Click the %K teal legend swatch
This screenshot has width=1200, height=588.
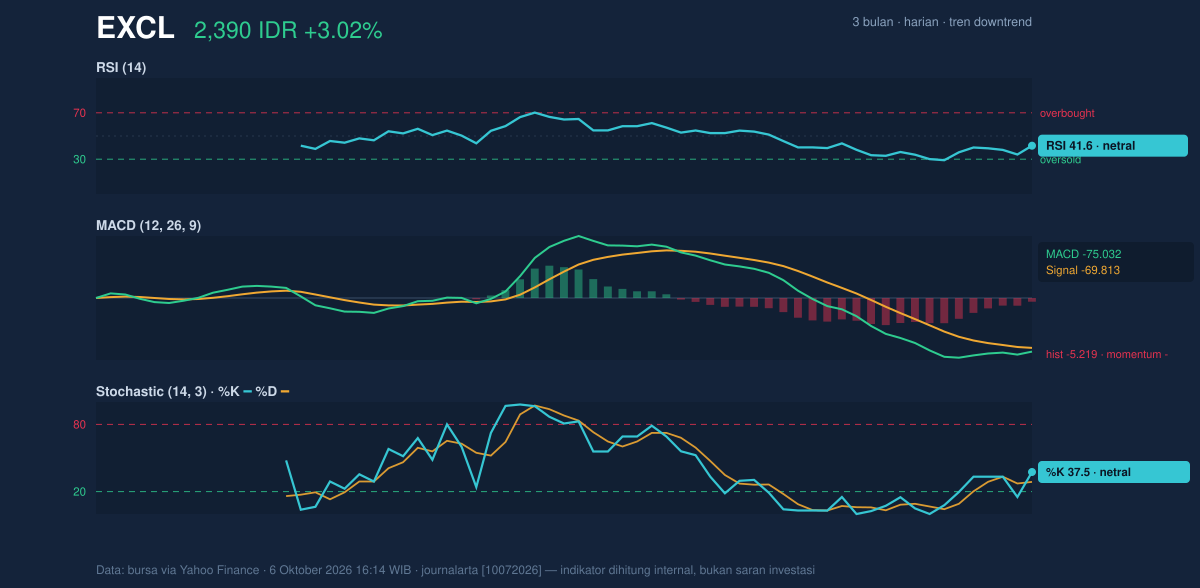click(x=247, y=392)
